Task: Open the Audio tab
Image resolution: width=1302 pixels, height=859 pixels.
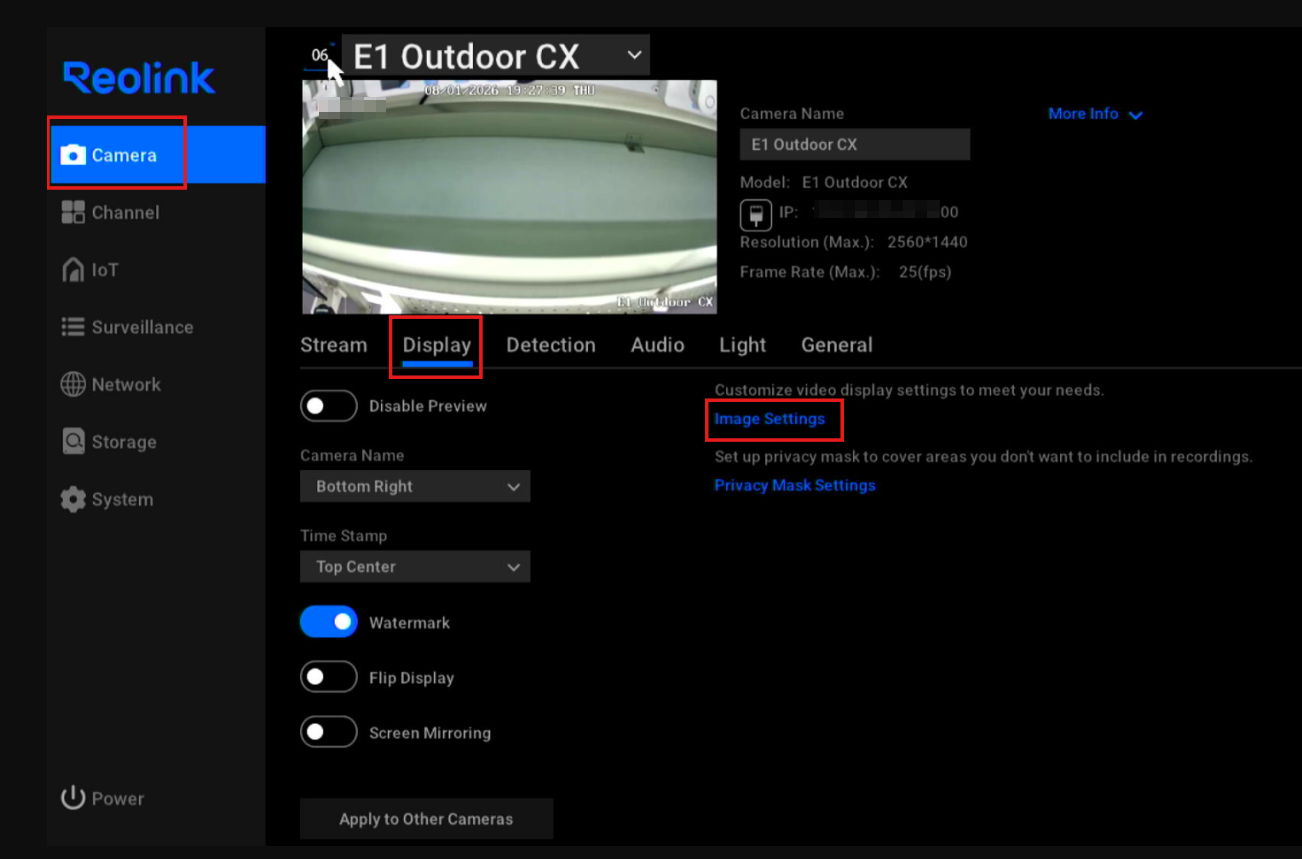Action: (x=657, y=344)
